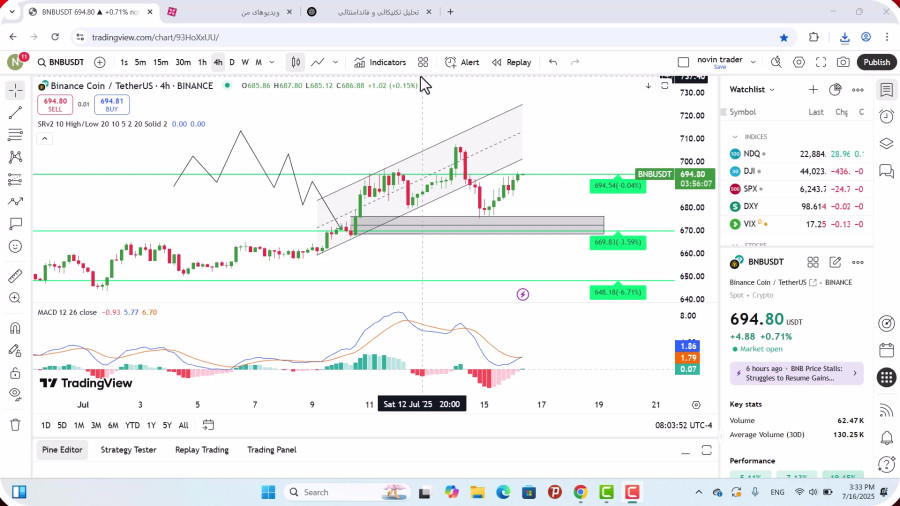Open quick search magnifier
Image resolution: width=900 pixels, height=506 pixels.
pyautogui.click(x=776, y=62)
